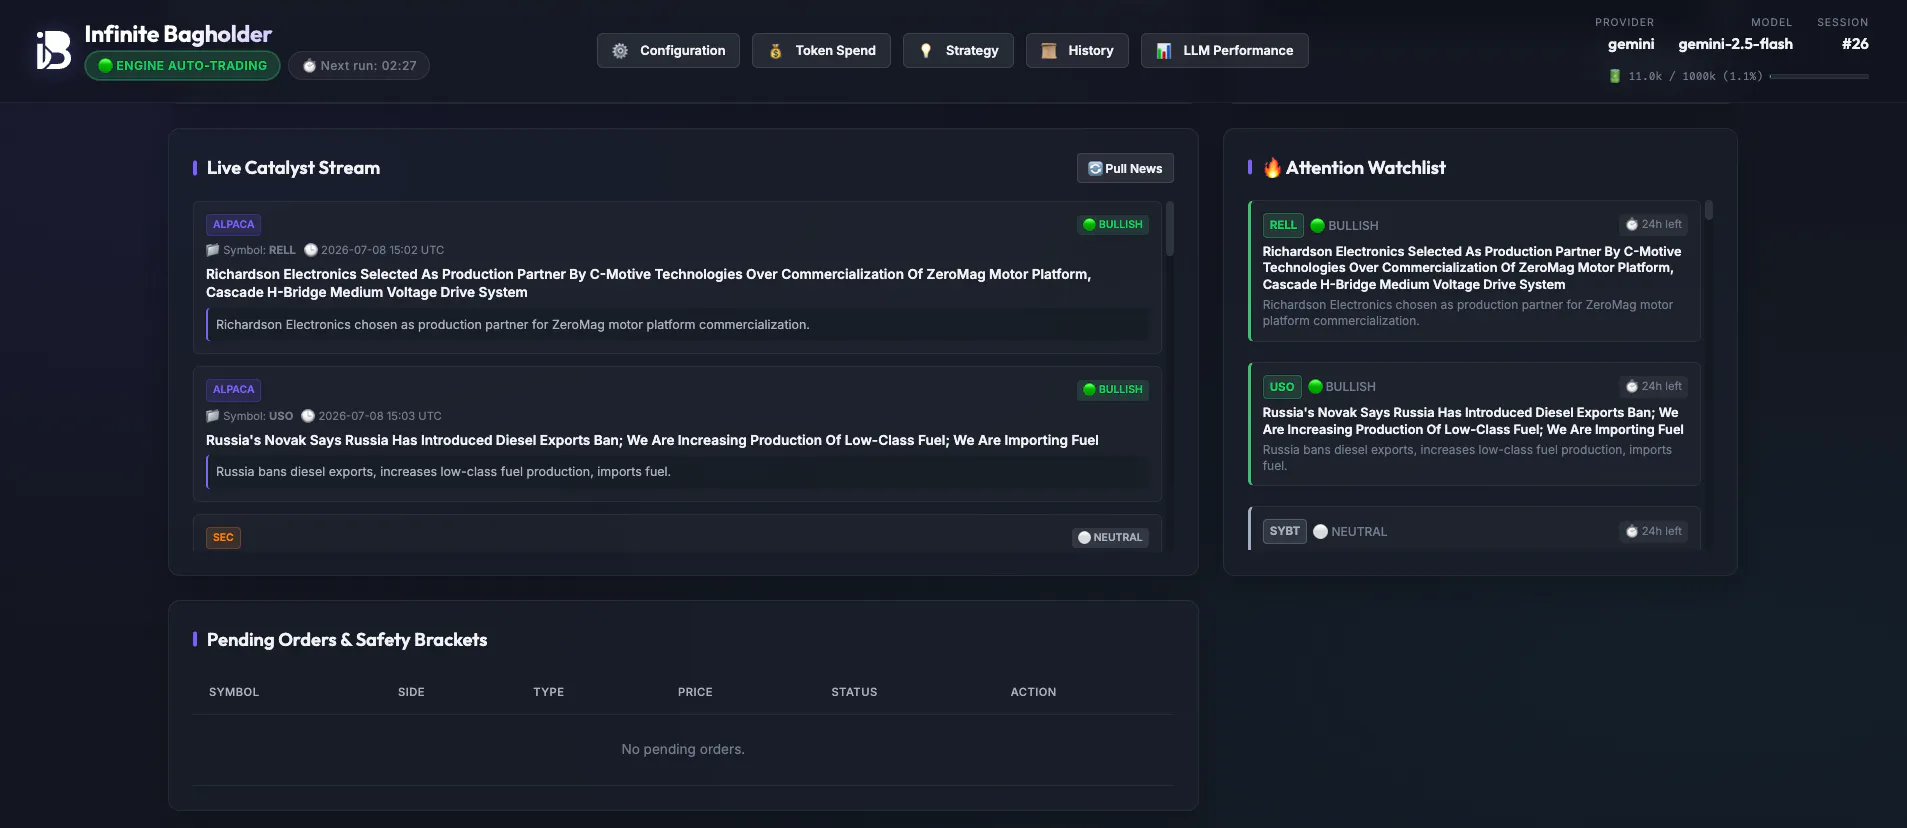Click the fire icon beside Attention Watchlist

(1272, 168)
